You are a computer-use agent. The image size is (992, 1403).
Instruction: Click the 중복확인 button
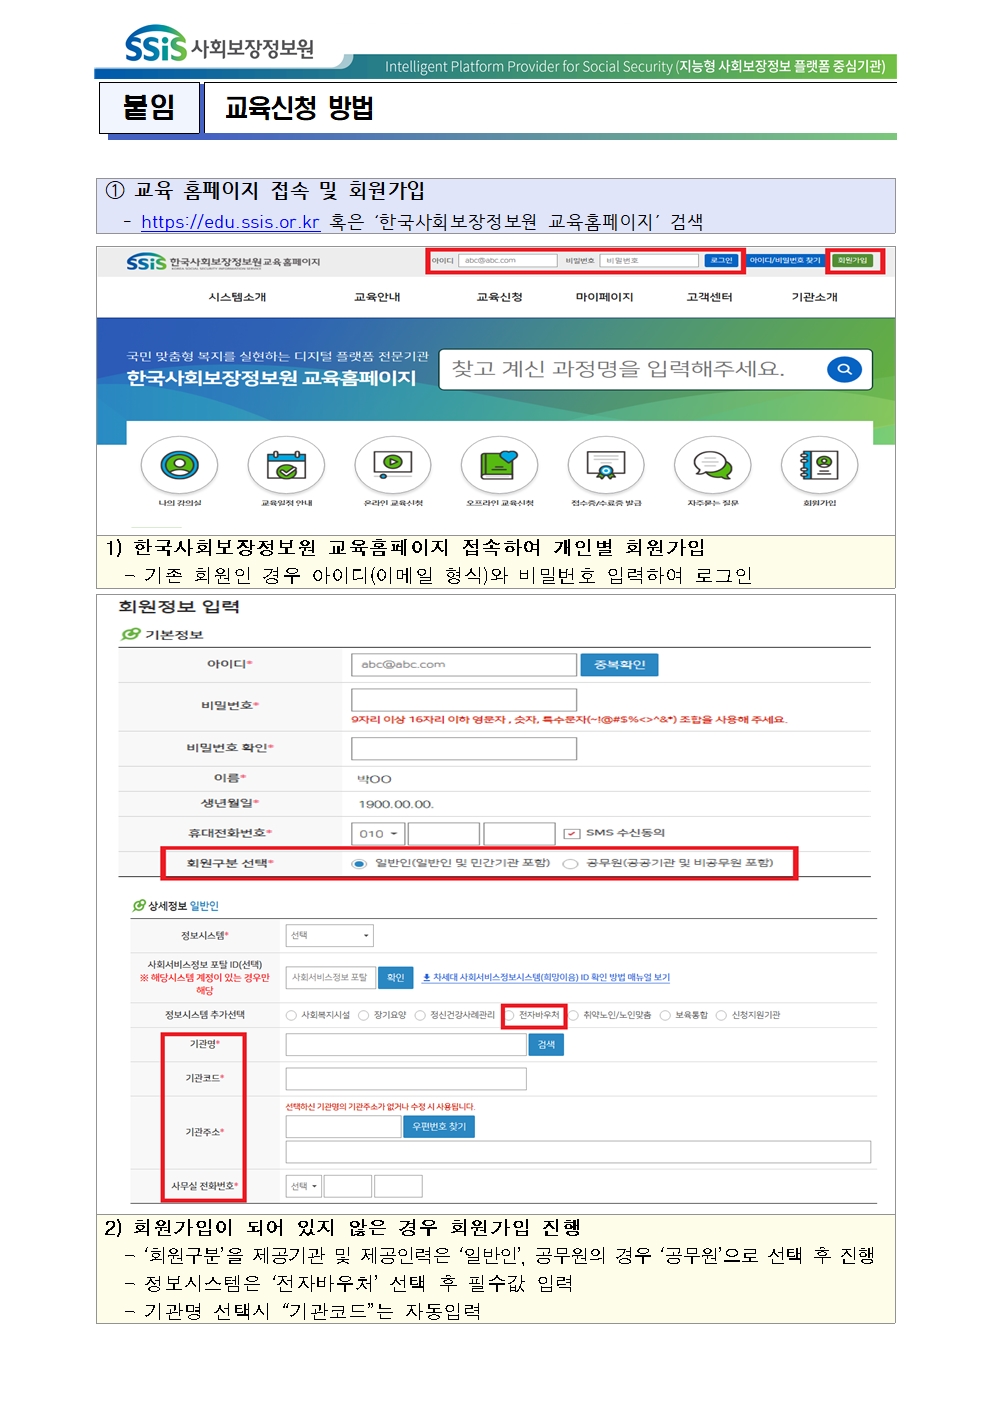[619, 665]
